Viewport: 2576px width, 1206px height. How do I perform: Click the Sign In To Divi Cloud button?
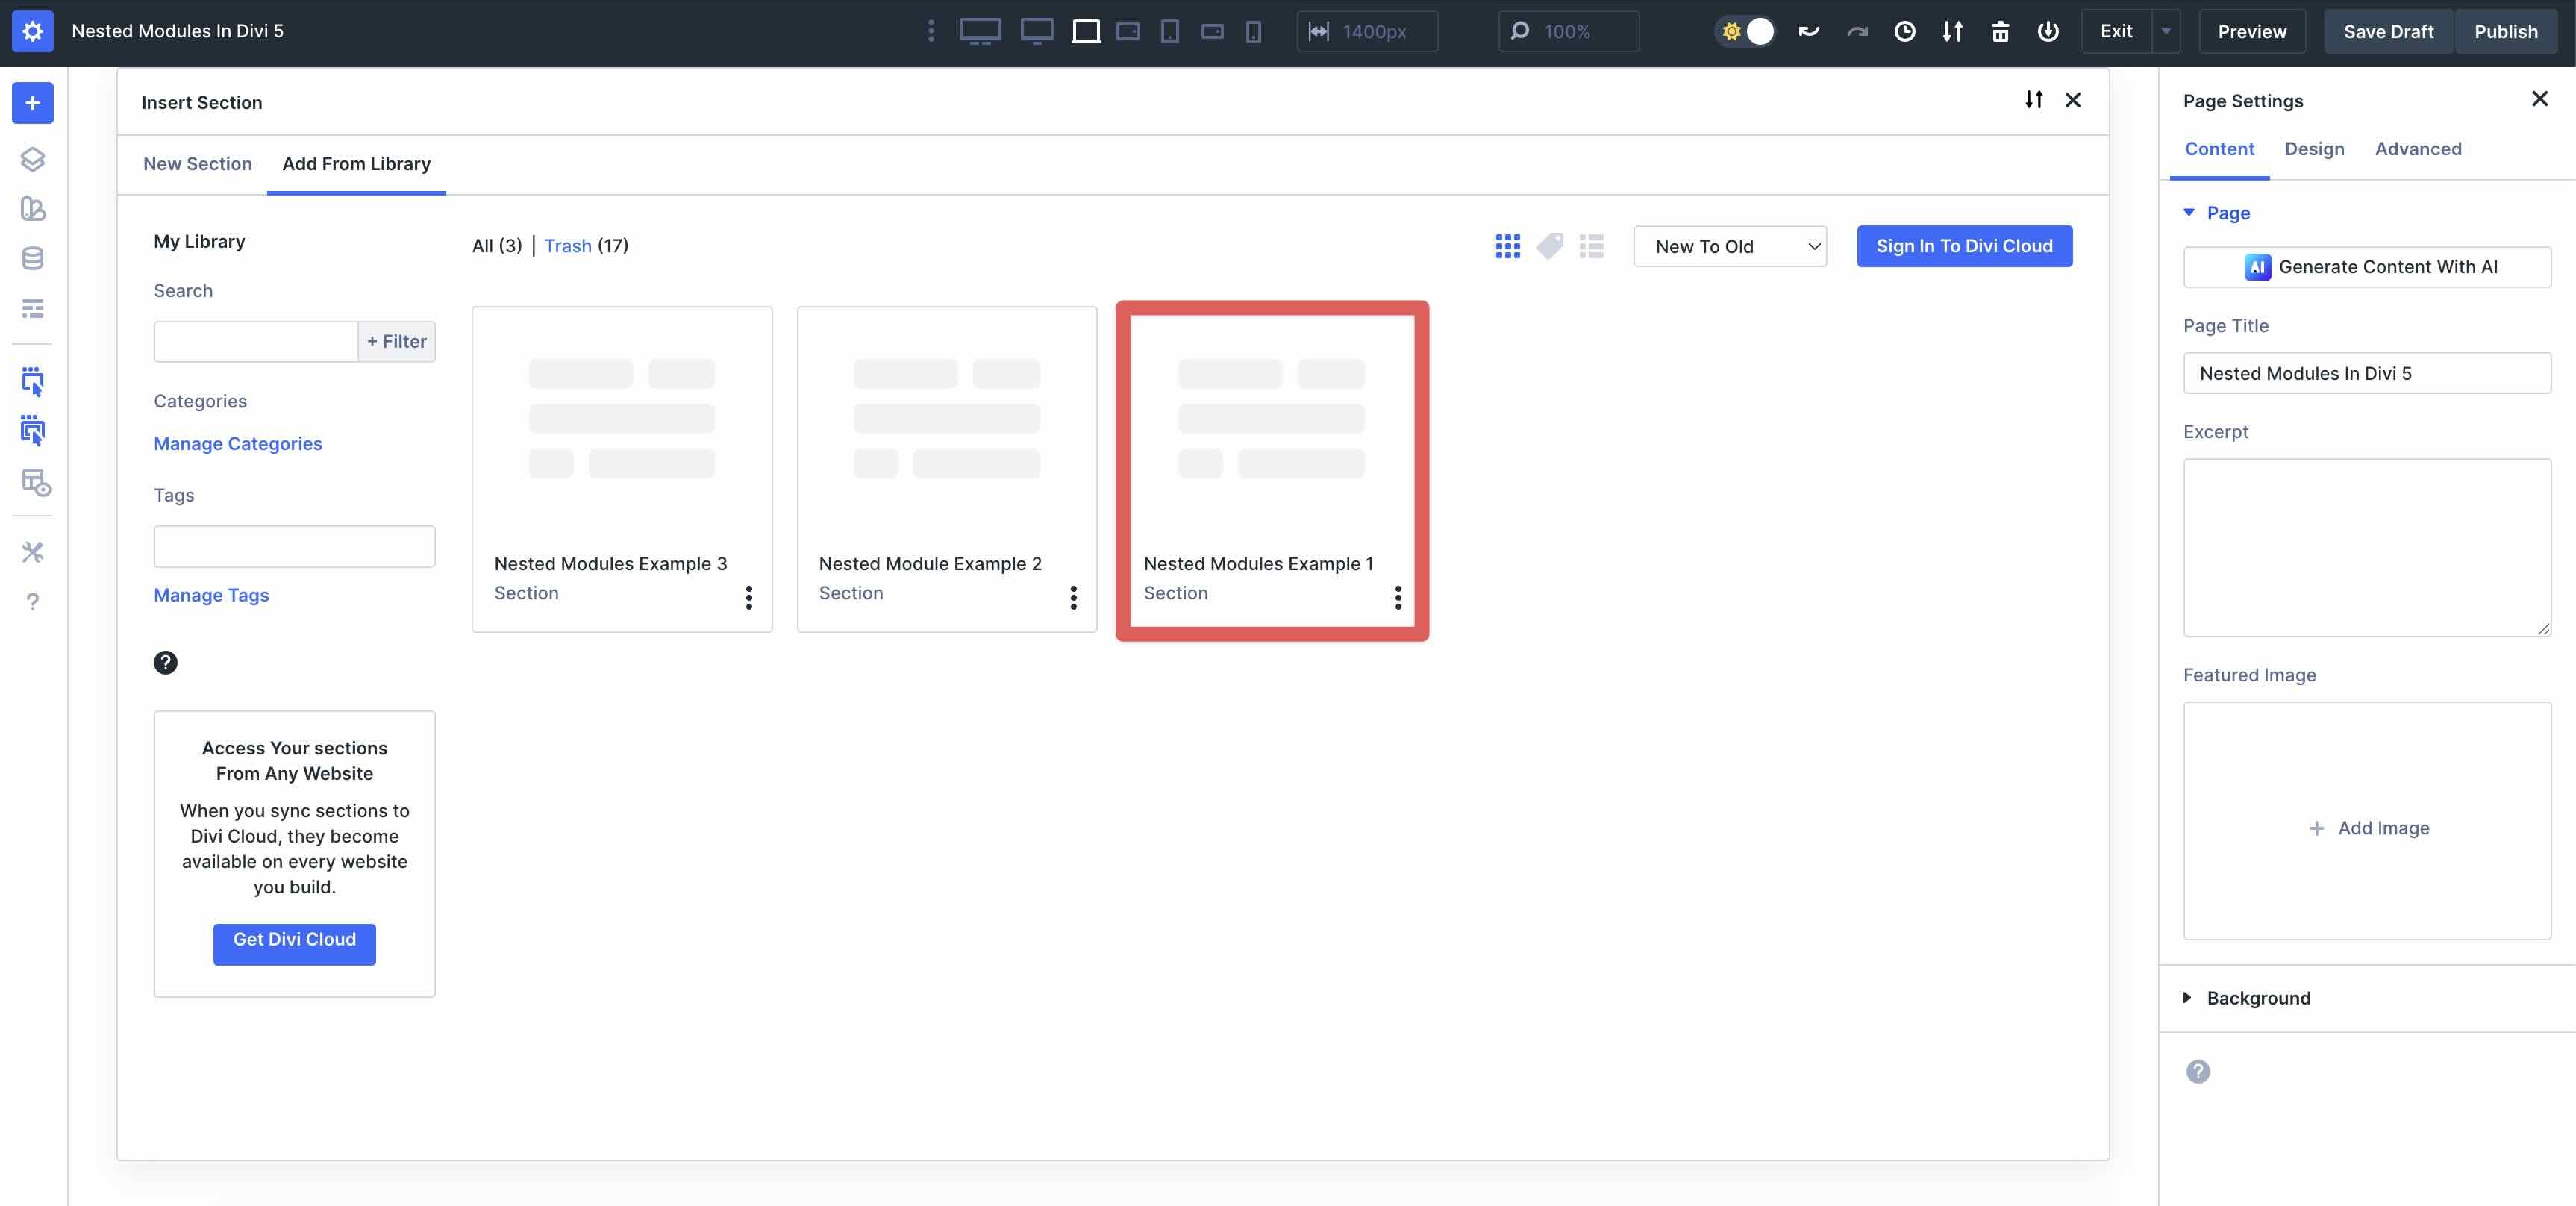click(1963, 246)
